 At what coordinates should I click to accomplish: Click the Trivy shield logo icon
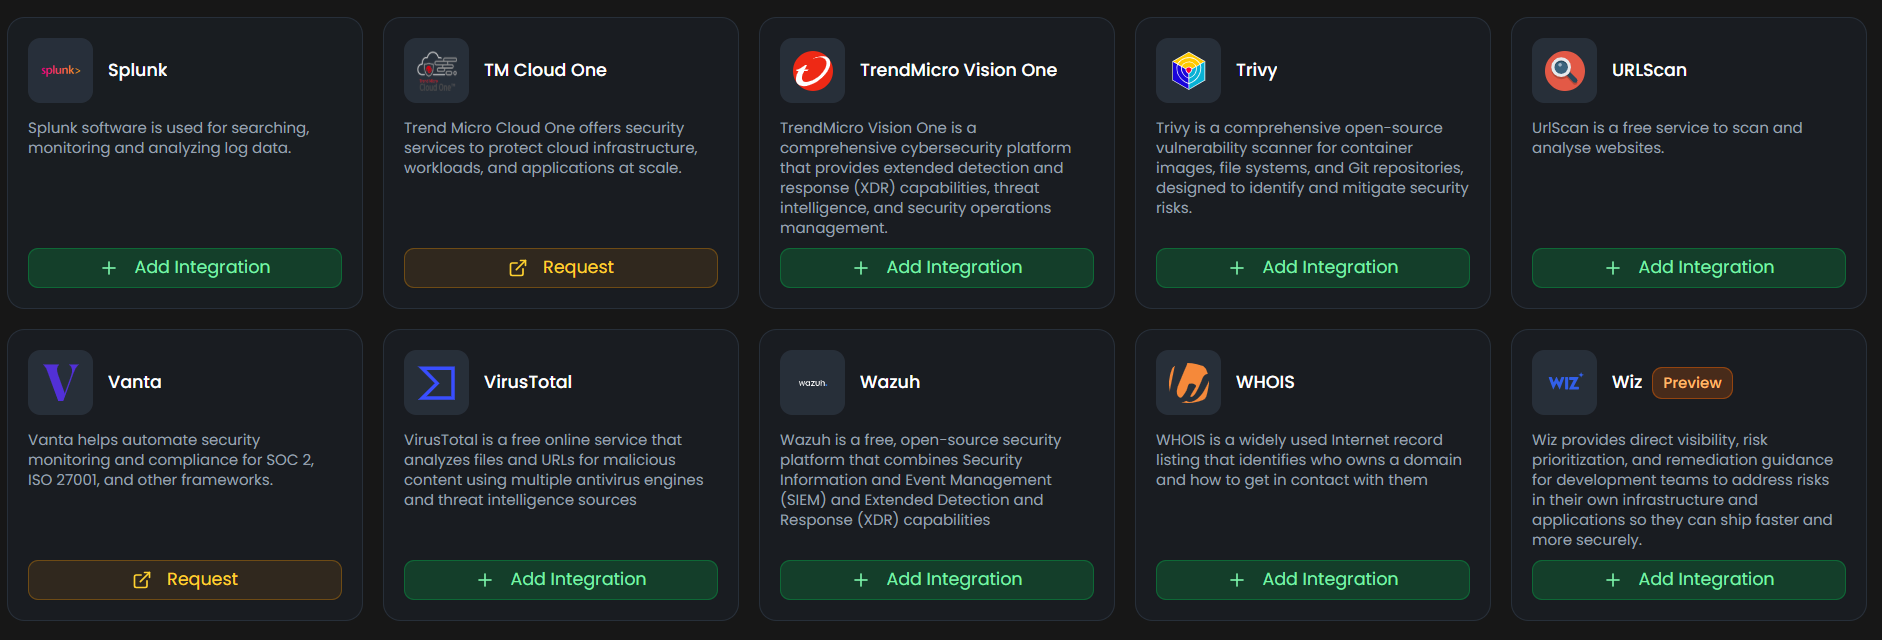[x=1188, y=70]
